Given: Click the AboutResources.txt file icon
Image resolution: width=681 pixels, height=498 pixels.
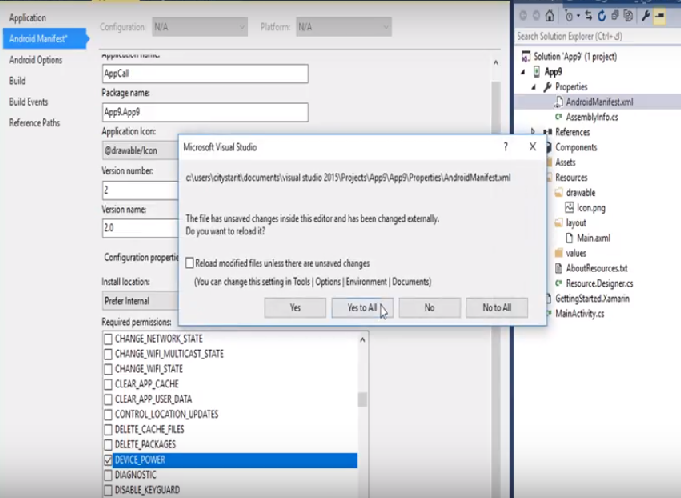Looking at the screenshot, I should click(x=559, y=268).
